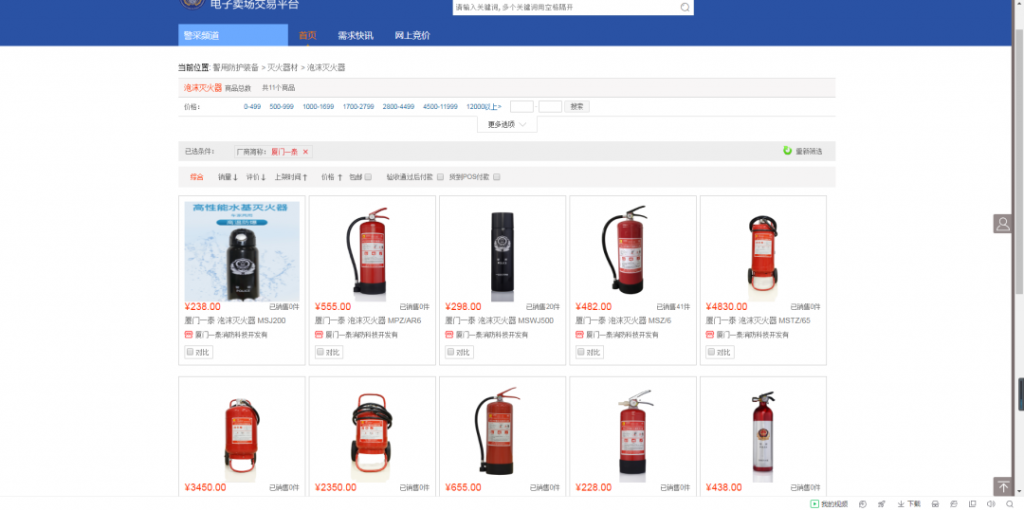Open the 首页 tab
The width and height of the screenshot is (1024, 511).
pos(308,35)
